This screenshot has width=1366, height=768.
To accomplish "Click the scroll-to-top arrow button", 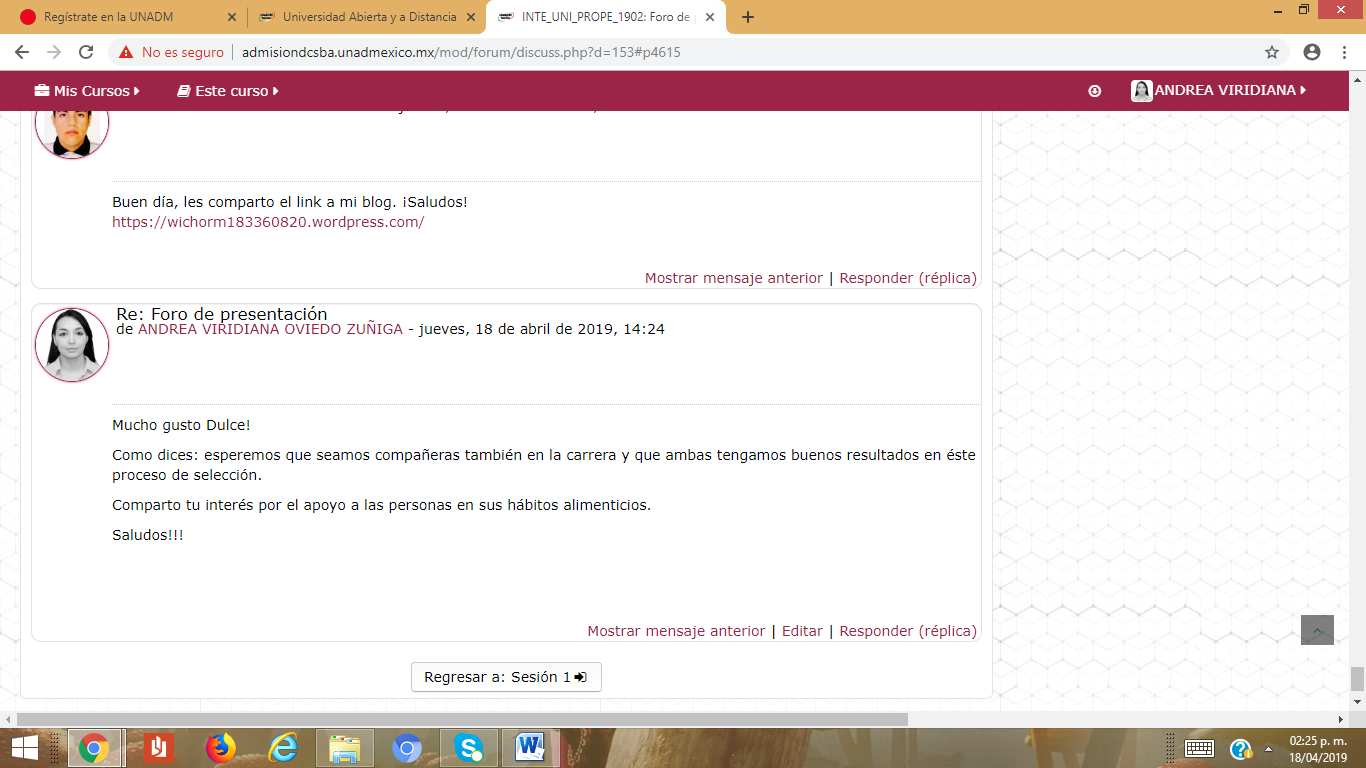I will (1317, 630).
